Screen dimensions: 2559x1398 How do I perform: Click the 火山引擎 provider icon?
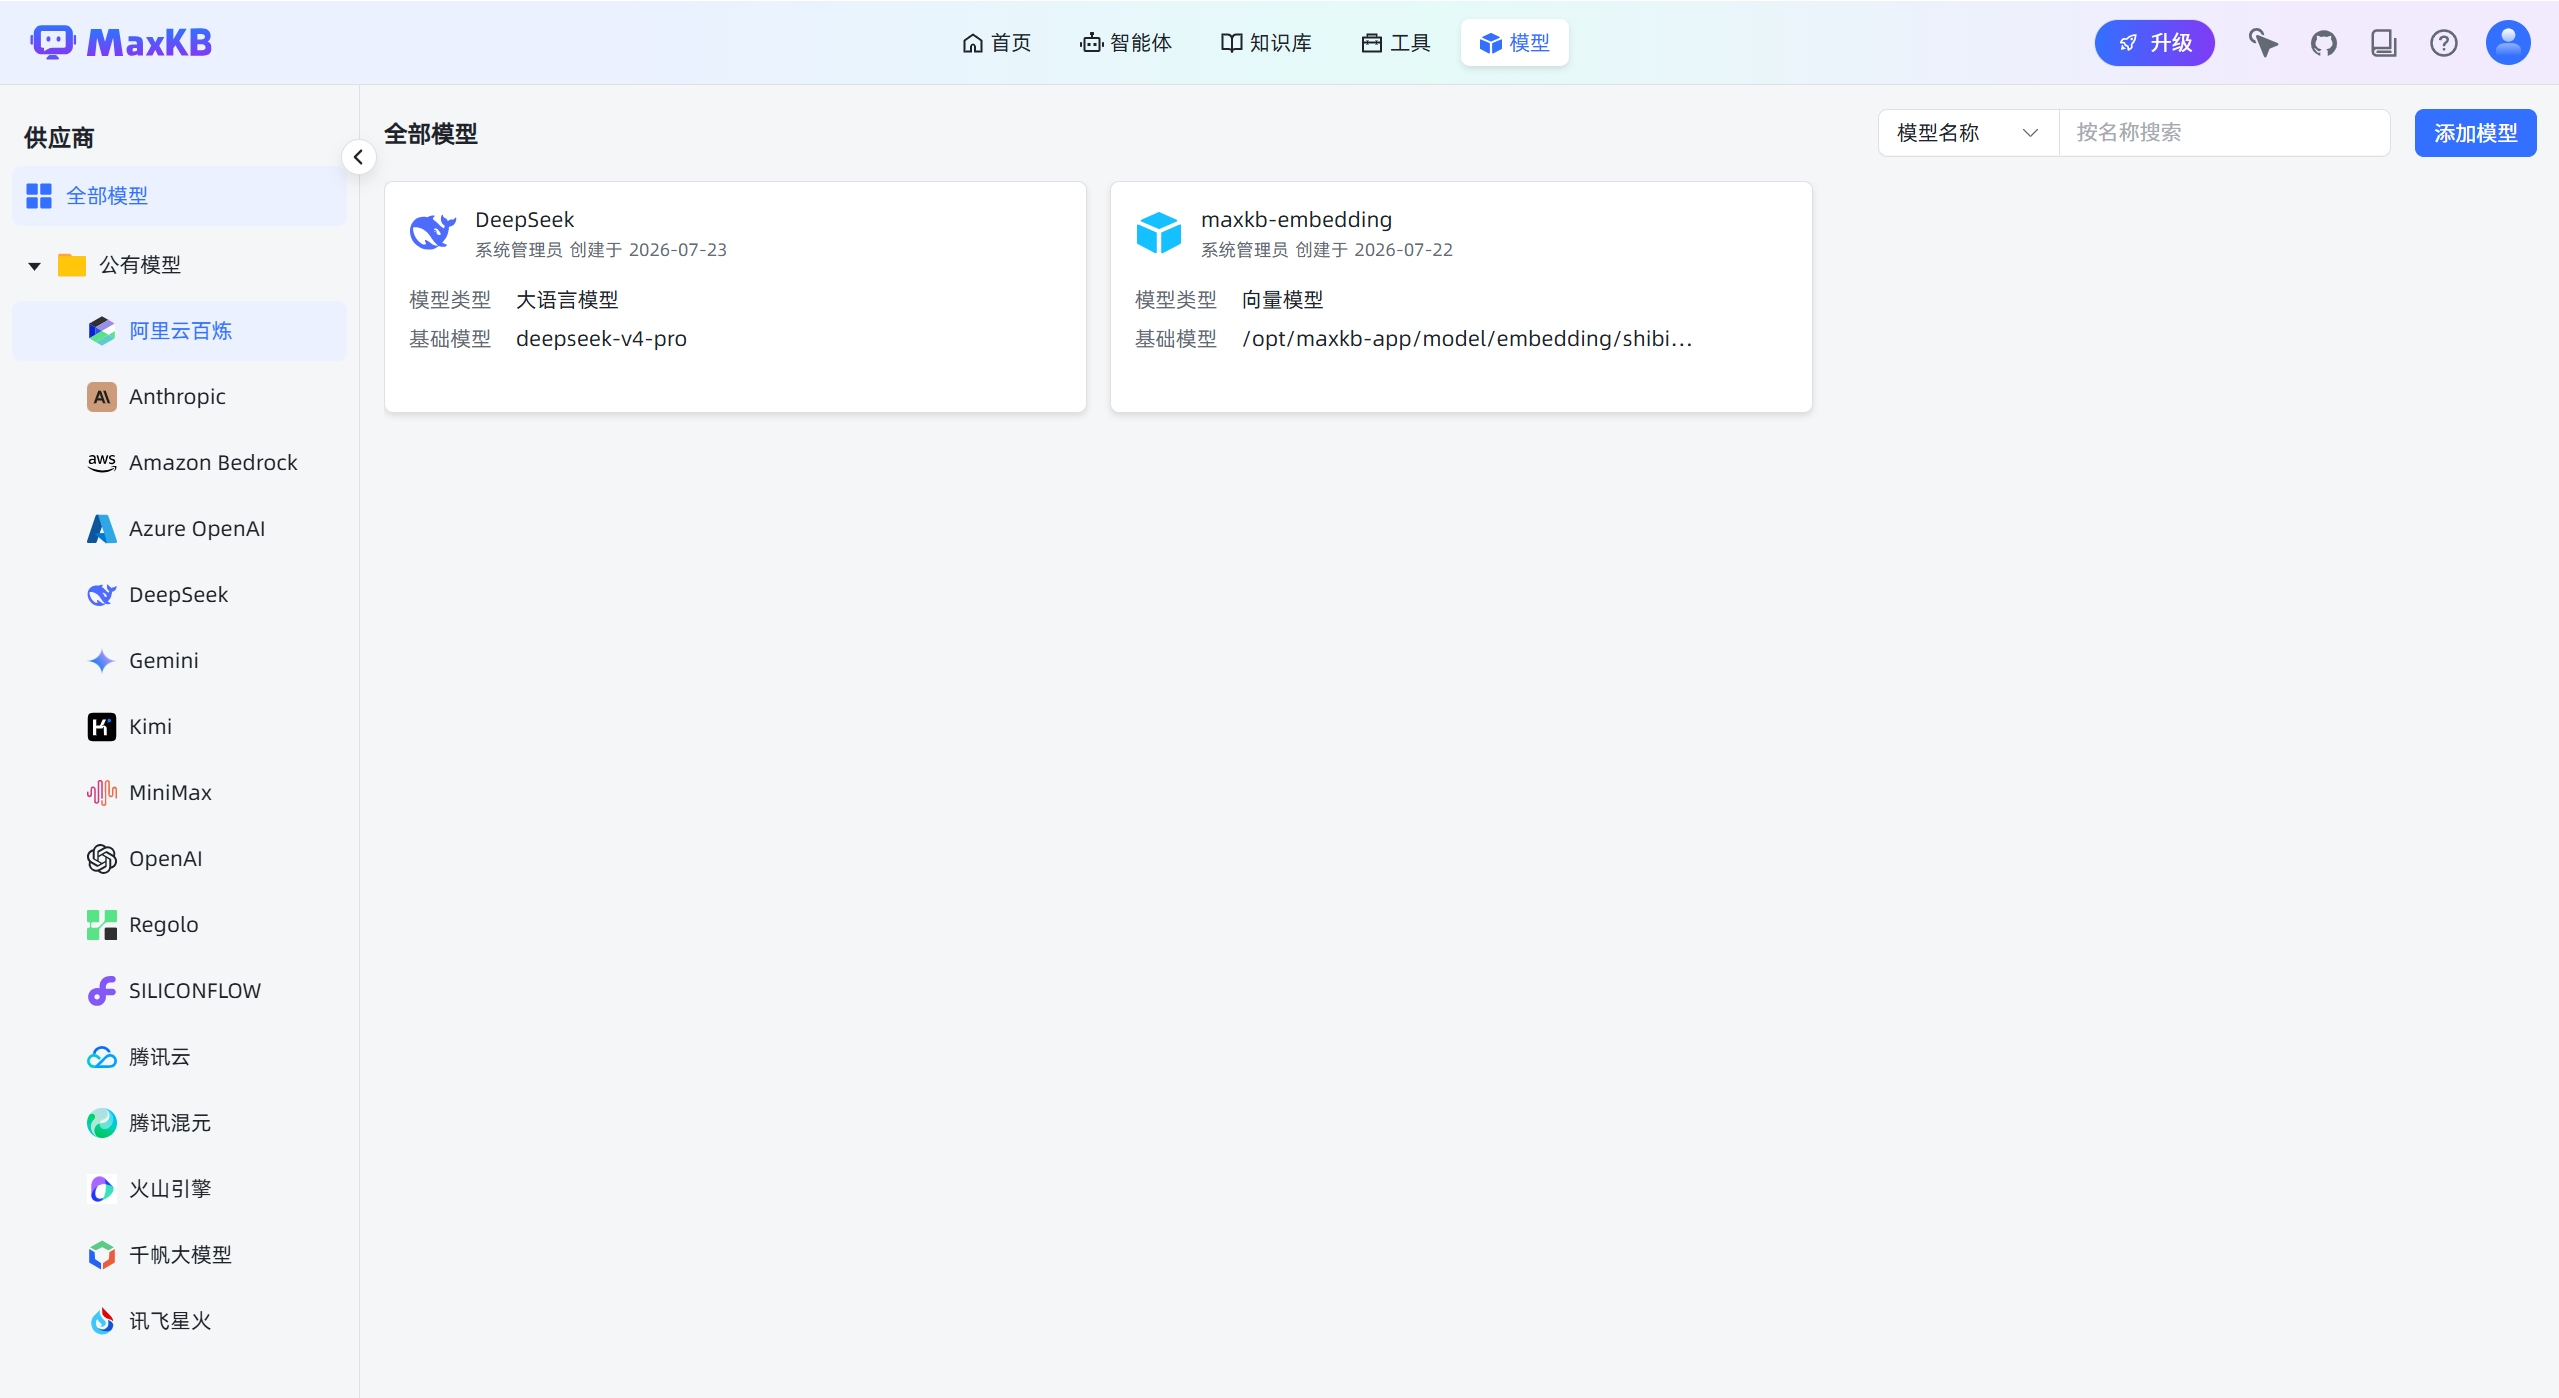(x=102, y=1189)
